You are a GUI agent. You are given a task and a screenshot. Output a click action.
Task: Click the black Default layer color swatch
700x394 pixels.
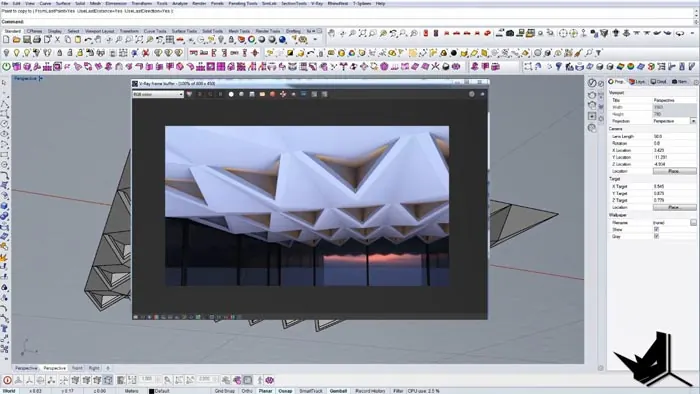point(151,391)
